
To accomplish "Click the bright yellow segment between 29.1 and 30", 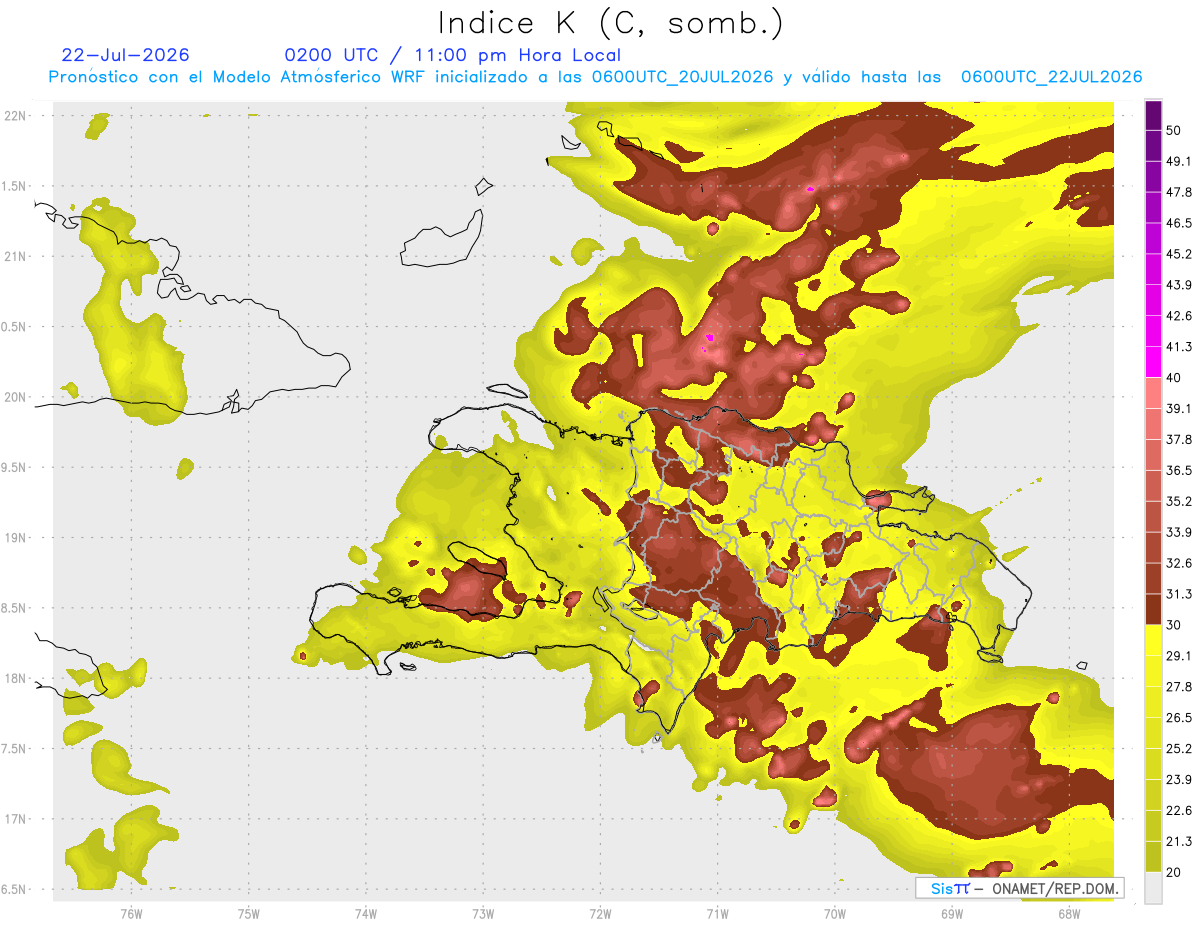I will 1153,640.
